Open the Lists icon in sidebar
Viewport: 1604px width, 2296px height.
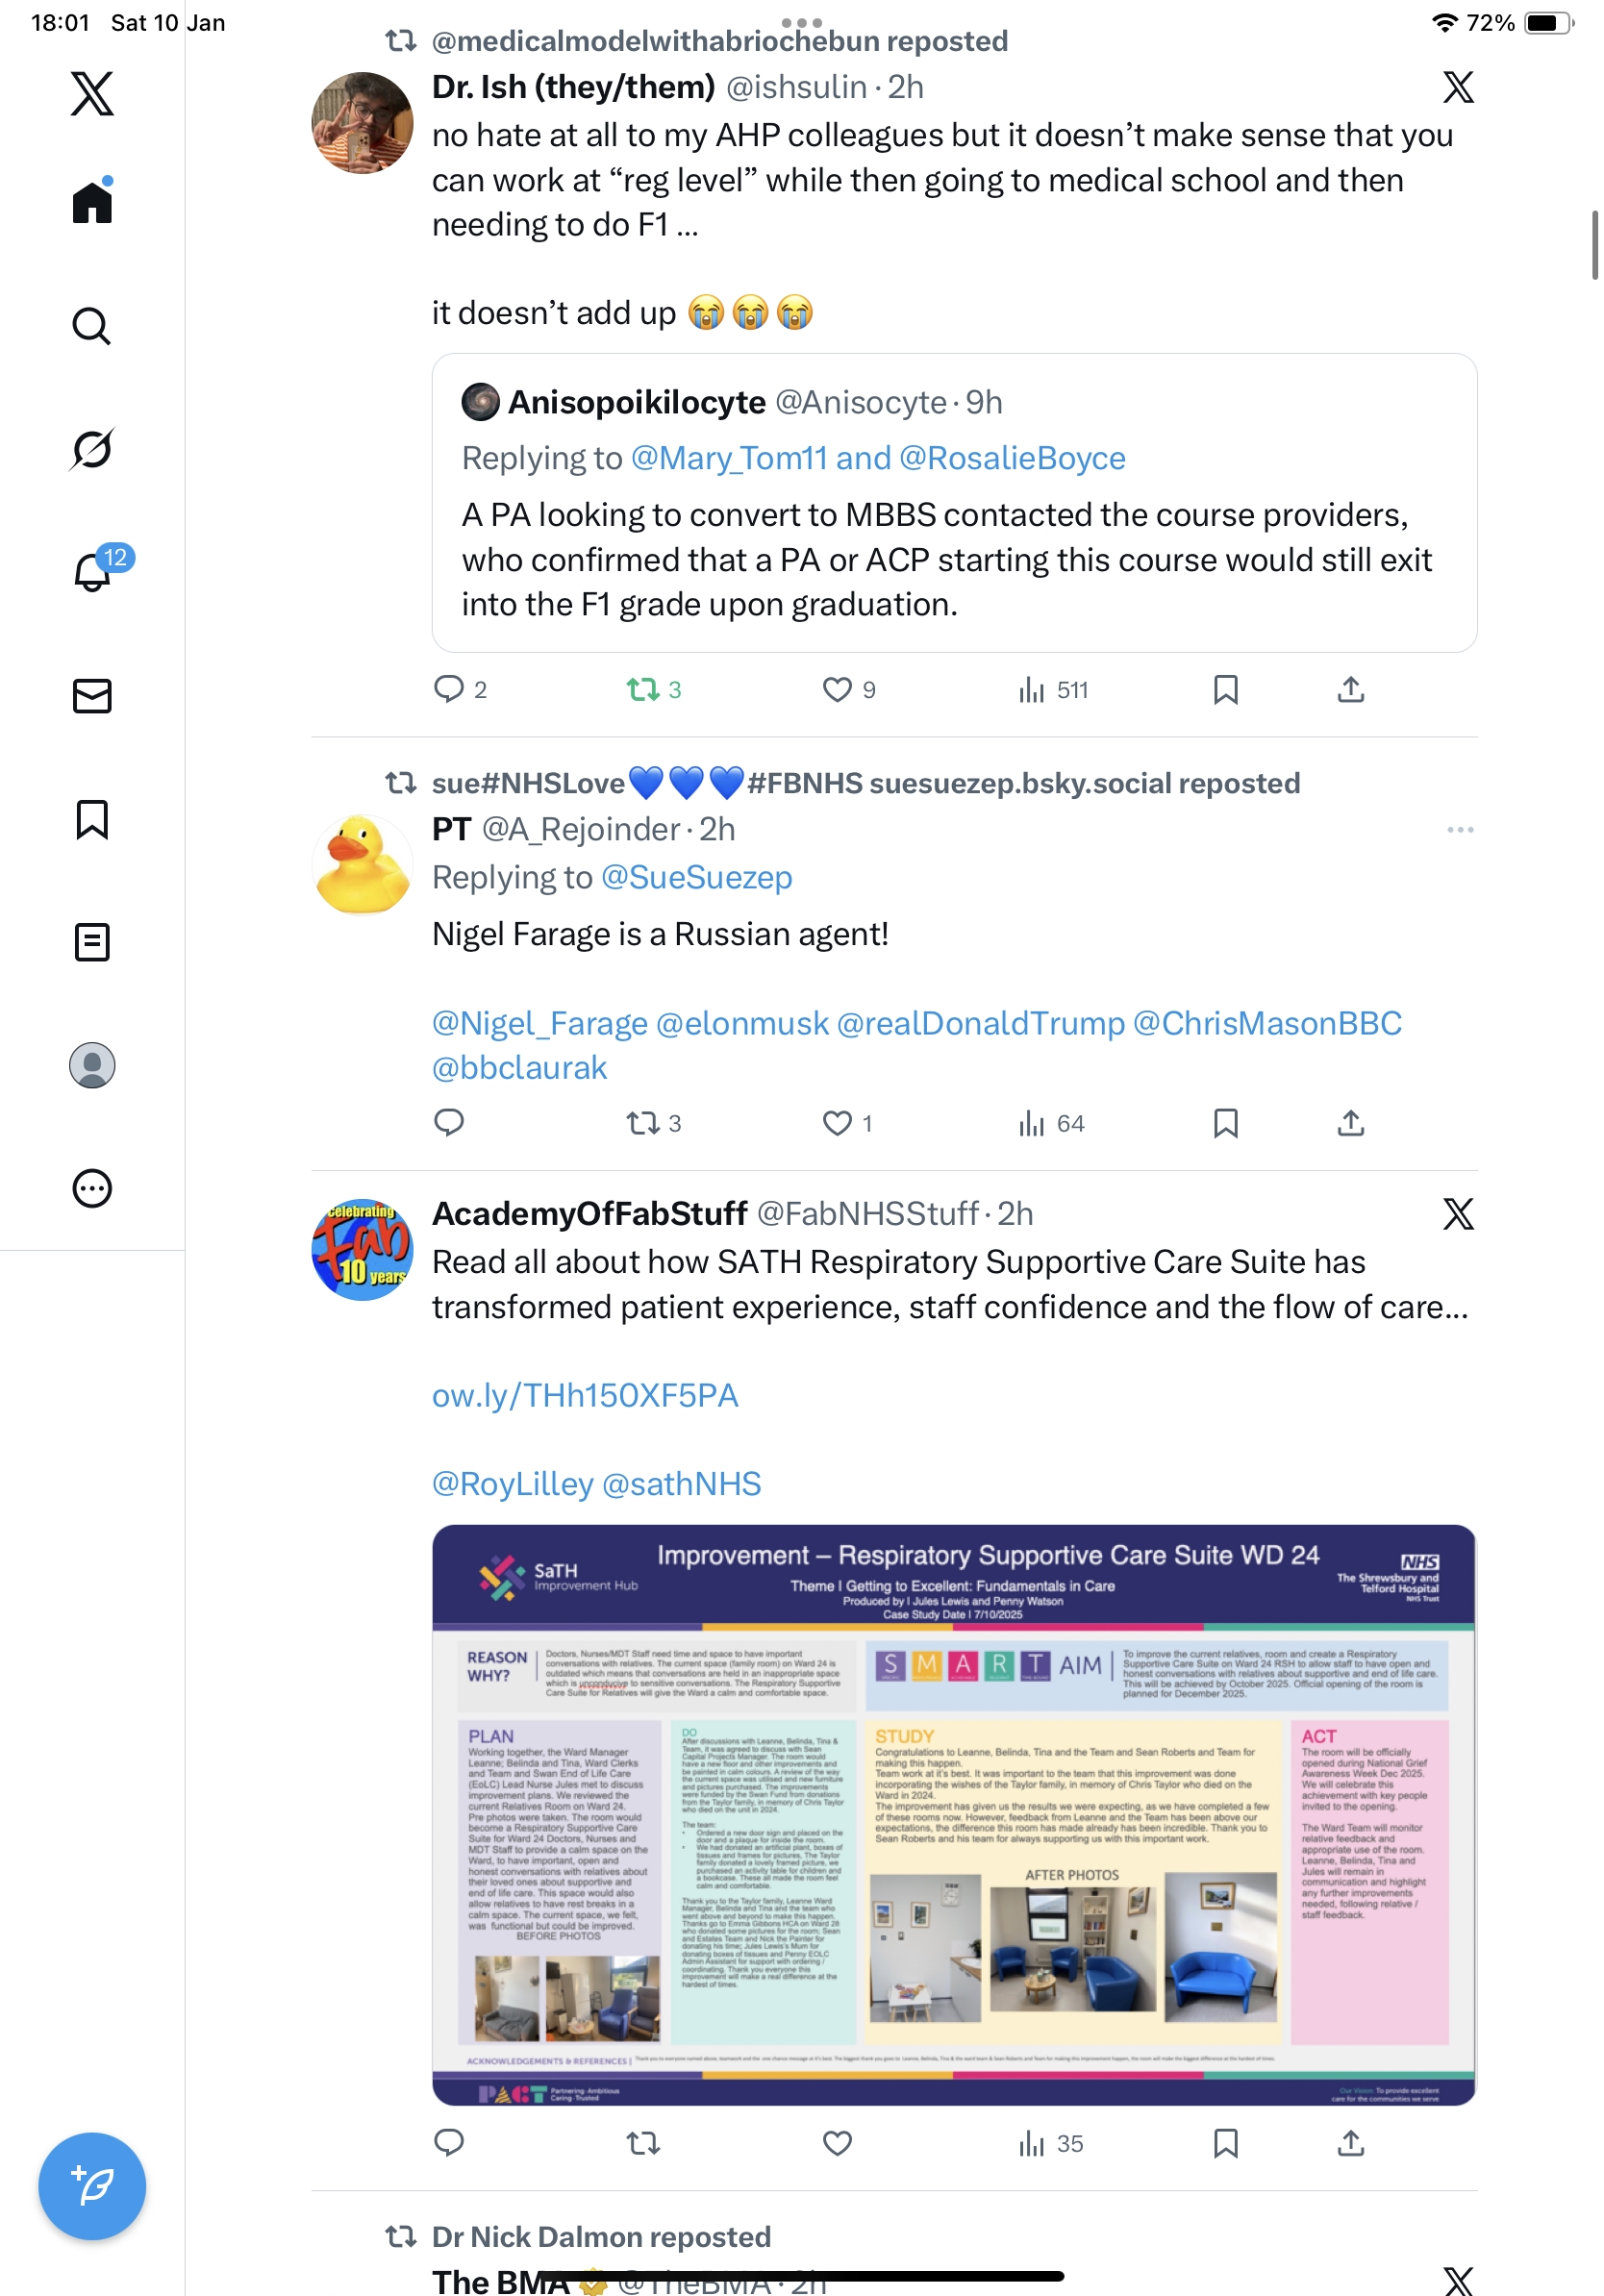point(92,942)
